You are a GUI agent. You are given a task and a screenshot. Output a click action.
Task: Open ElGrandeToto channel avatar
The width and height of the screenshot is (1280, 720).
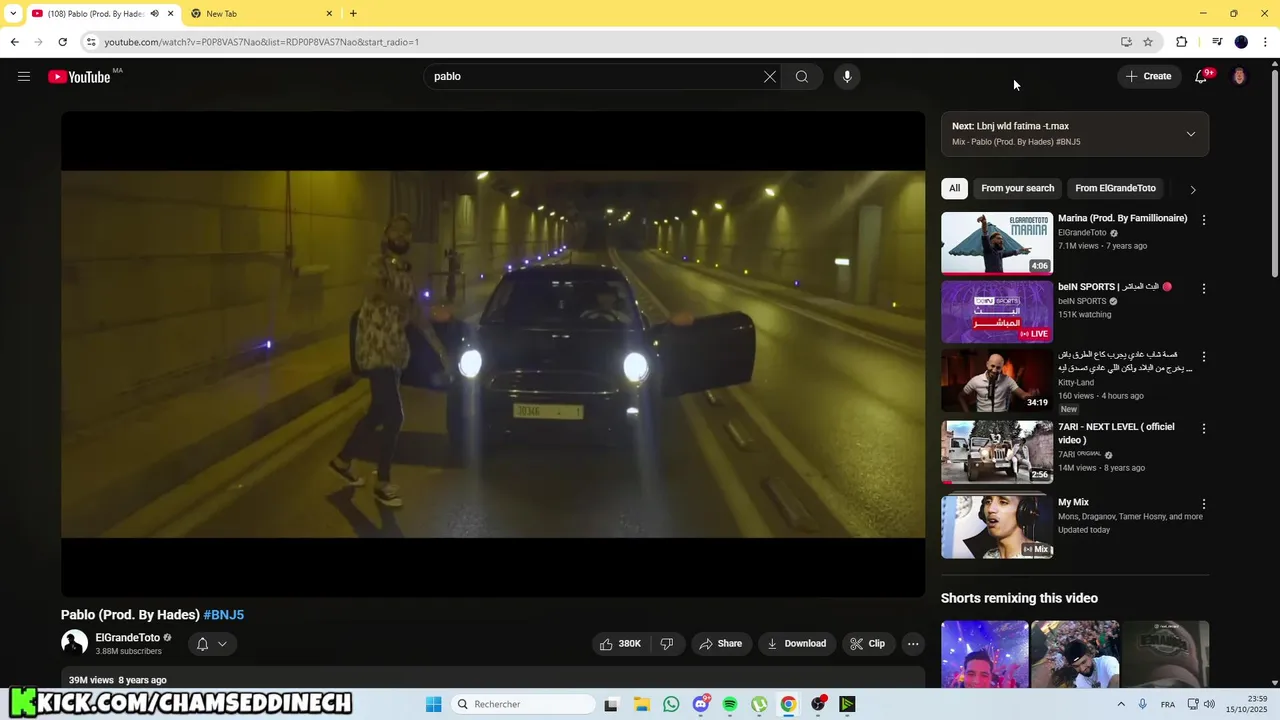74,643
